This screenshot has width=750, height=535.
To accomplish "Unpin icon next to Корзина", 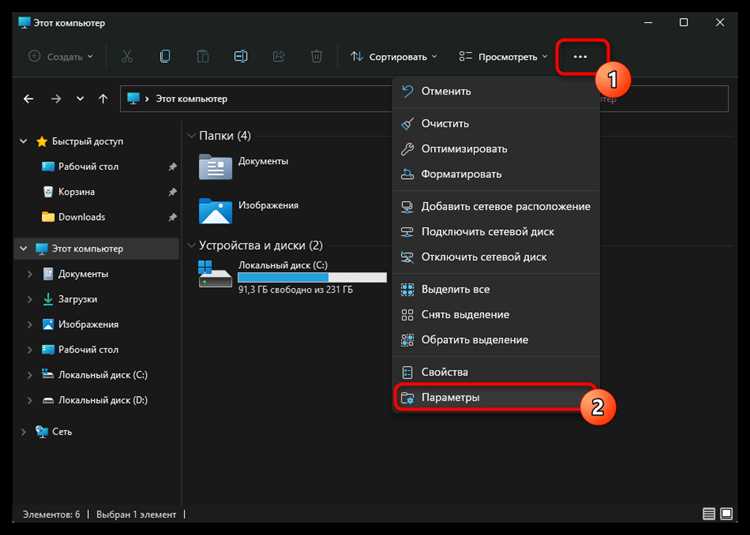I will pyautogui.click(x=173, y=192).
